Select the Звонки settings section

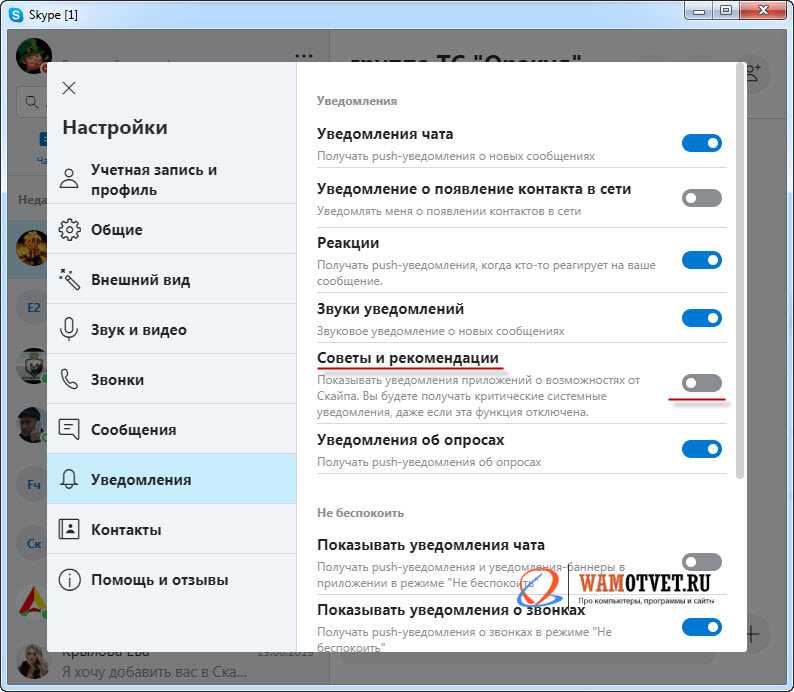tap(172, 379)
